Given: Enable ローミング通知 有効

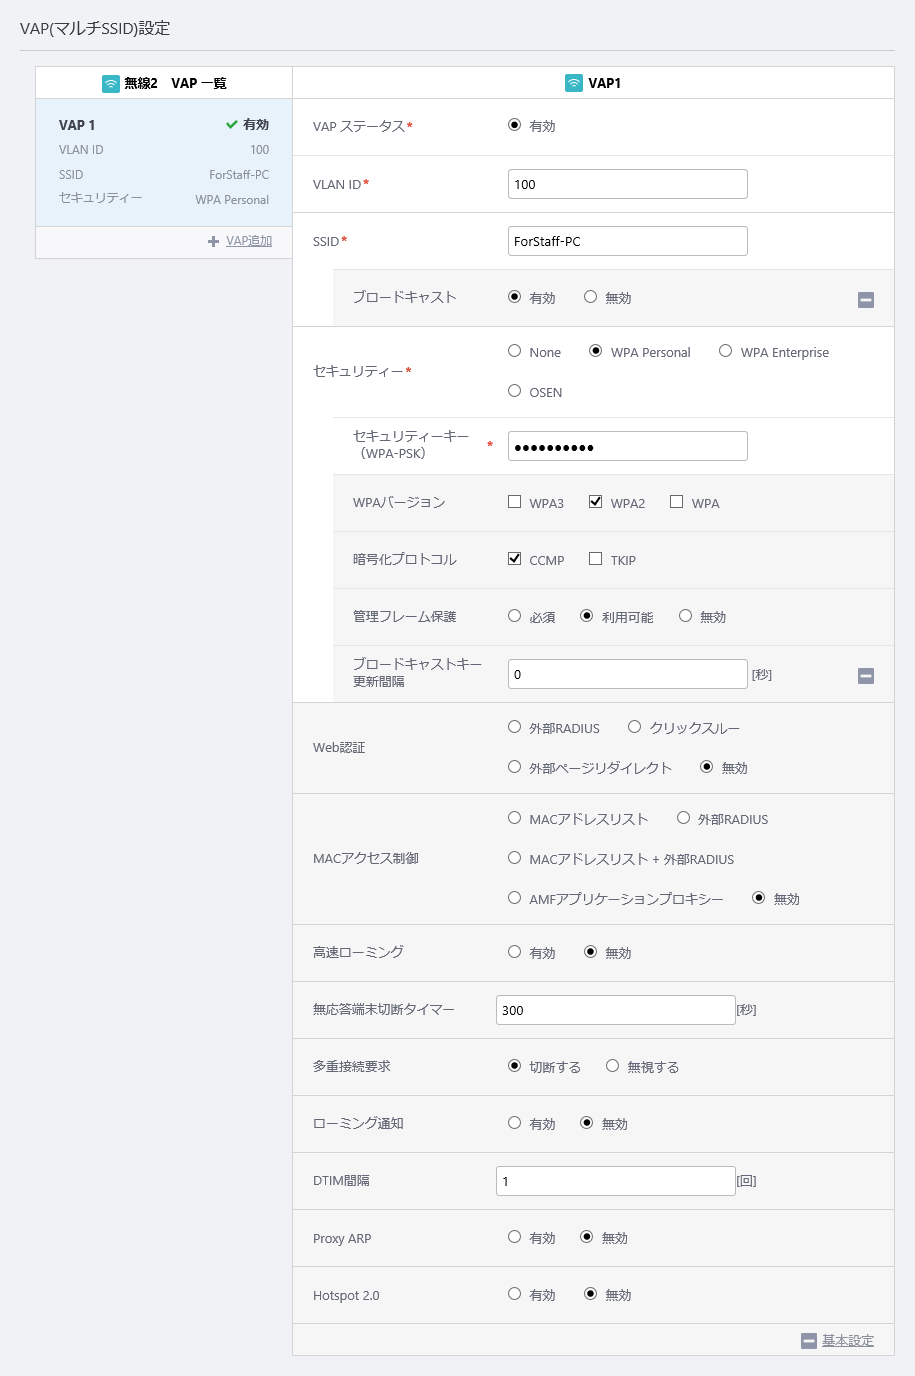Looking at the screenshot, I should coord(514,1123).
